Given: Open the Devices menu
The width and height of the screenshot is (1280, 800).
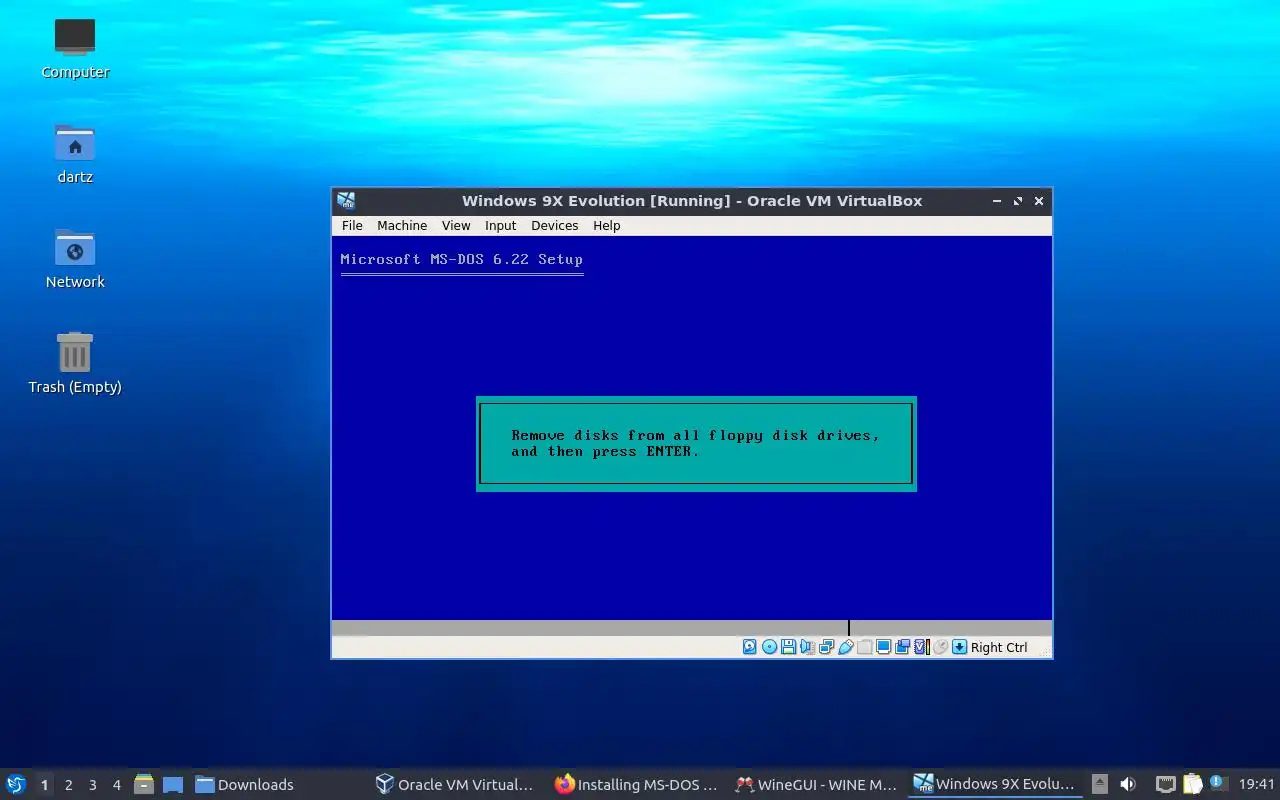Looking at the screenshot, I should pyautogui.click(x=554, y=226).
